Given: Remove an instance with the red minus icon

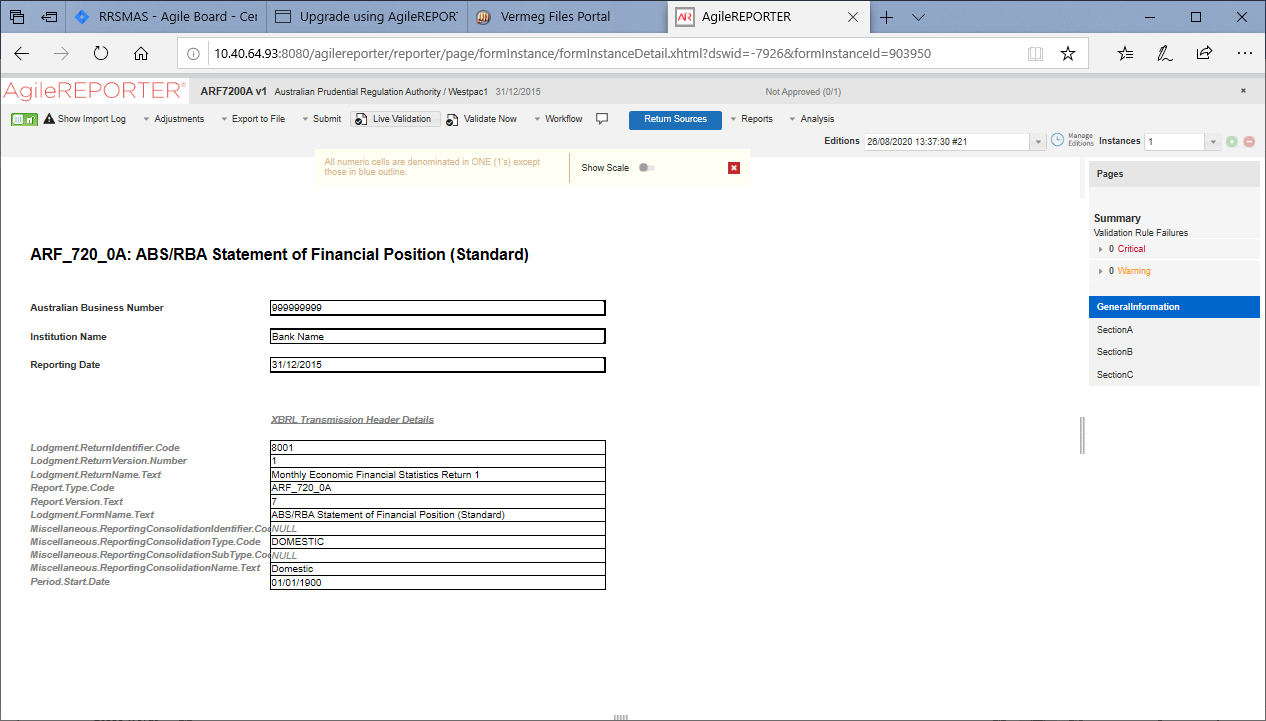Looking at the screenshot, I should tap(1247, 142).
